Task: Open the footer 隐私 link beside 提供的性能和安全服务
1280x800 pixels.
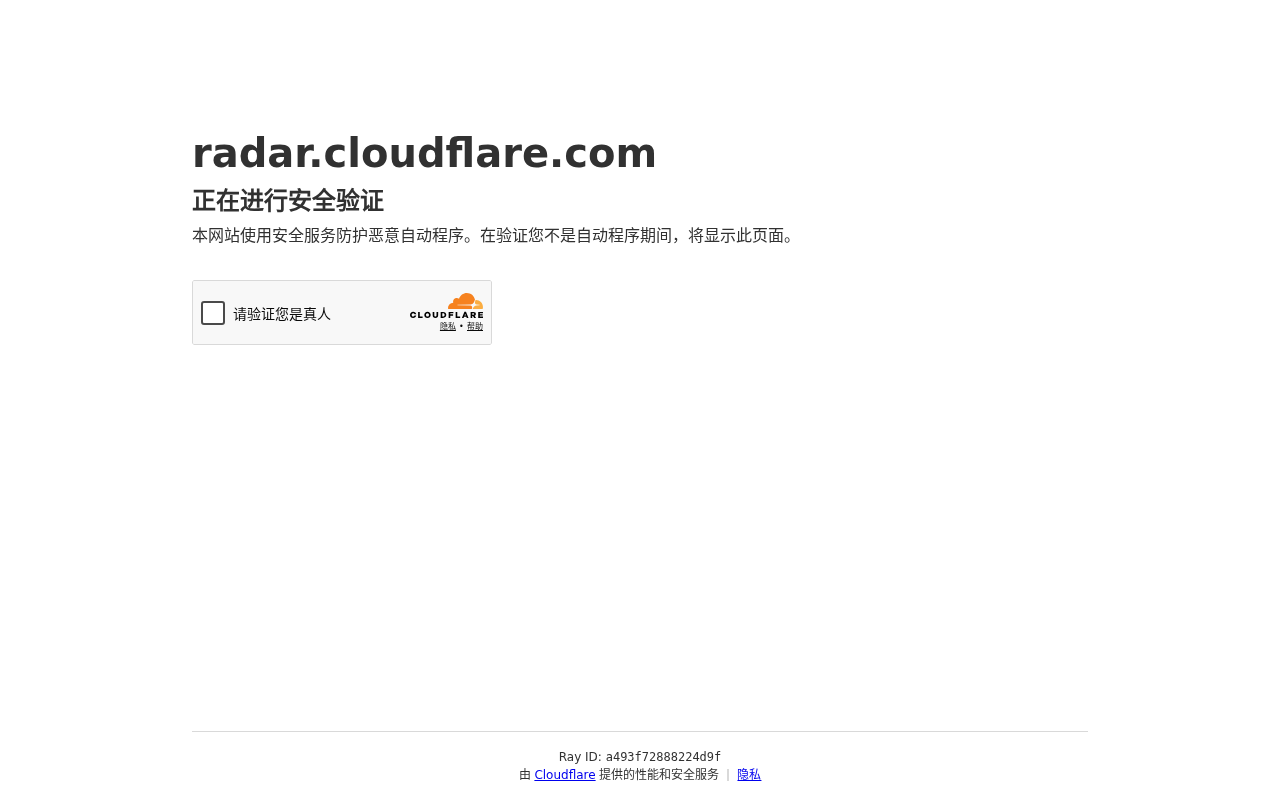Action: (749, 775)
